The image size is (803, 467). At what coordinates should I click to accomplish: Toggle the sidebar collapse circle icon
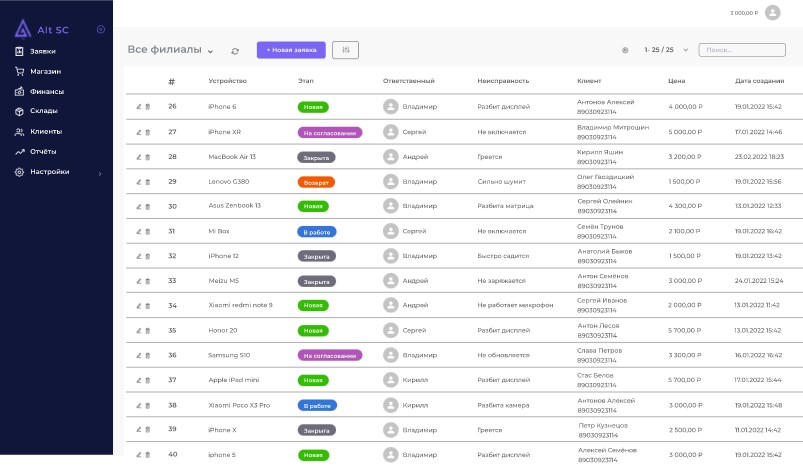(101, 29)
